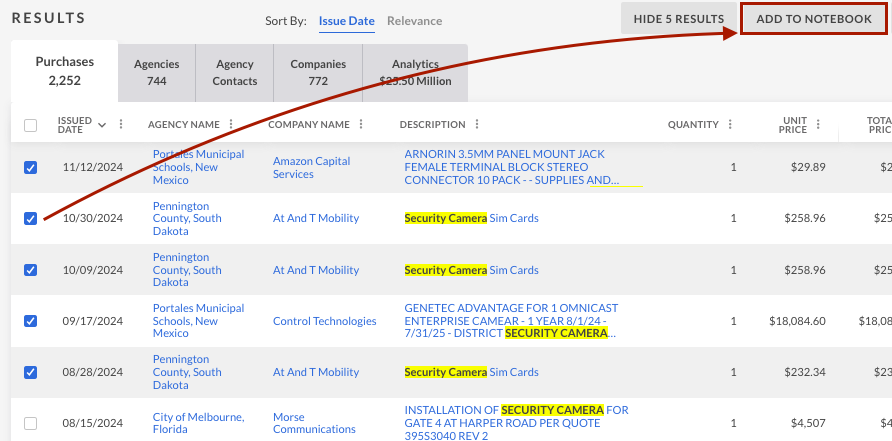
Task: Open Unit Price column options menu
Action: click(x=819, y=125)
